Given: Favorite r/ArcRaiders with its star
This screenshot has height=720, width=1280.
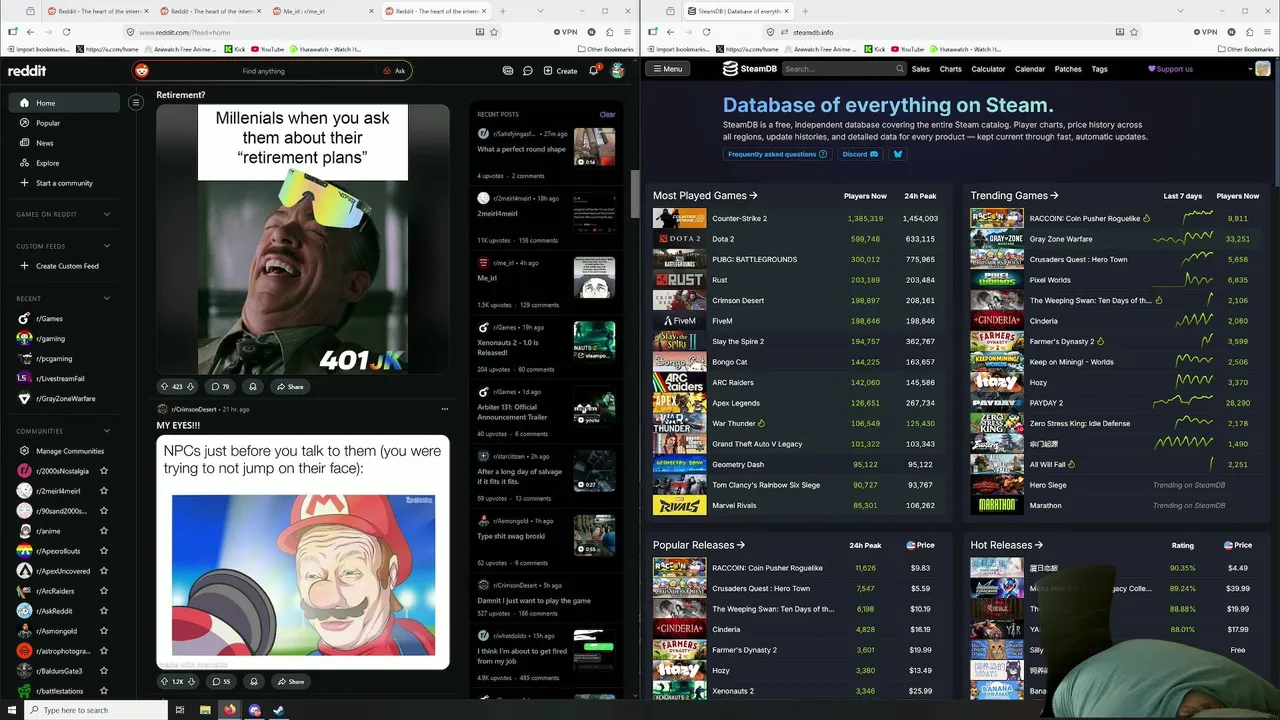Looking at the screenshot, I should (x=104, y=591).
